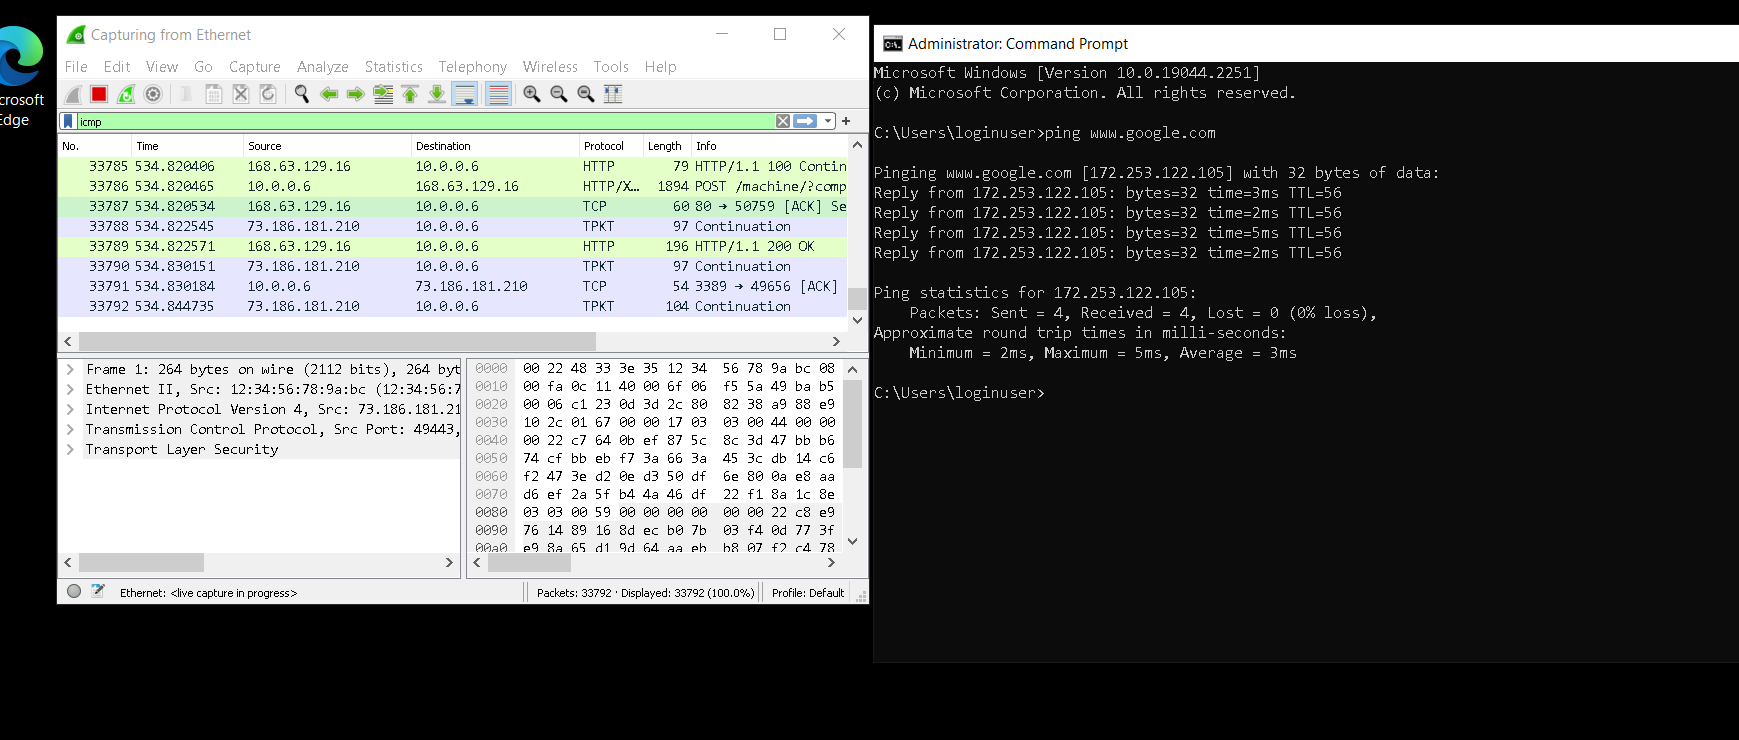Open the Edit menu
Viewport: 1739px width, 740px height.
117,67
